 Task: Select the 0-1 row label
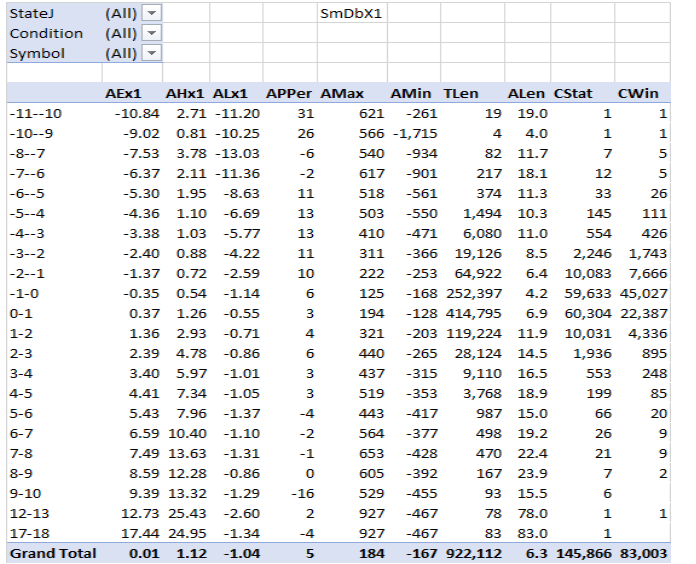pos(21,314)
